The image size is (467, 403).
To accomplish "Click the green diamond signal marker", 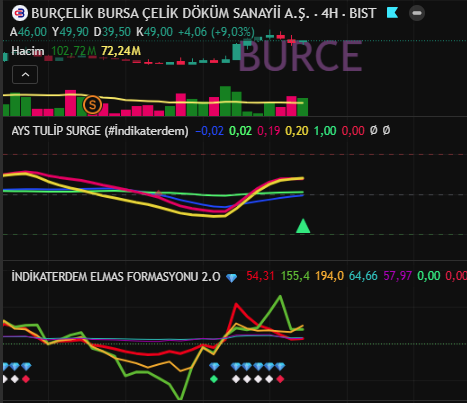I will click(214, 379).
